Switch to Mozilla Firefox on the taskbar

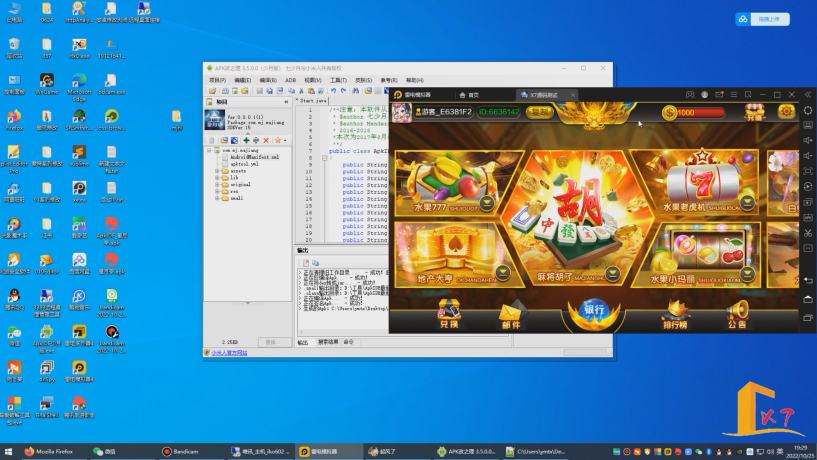tap(49, 452)
